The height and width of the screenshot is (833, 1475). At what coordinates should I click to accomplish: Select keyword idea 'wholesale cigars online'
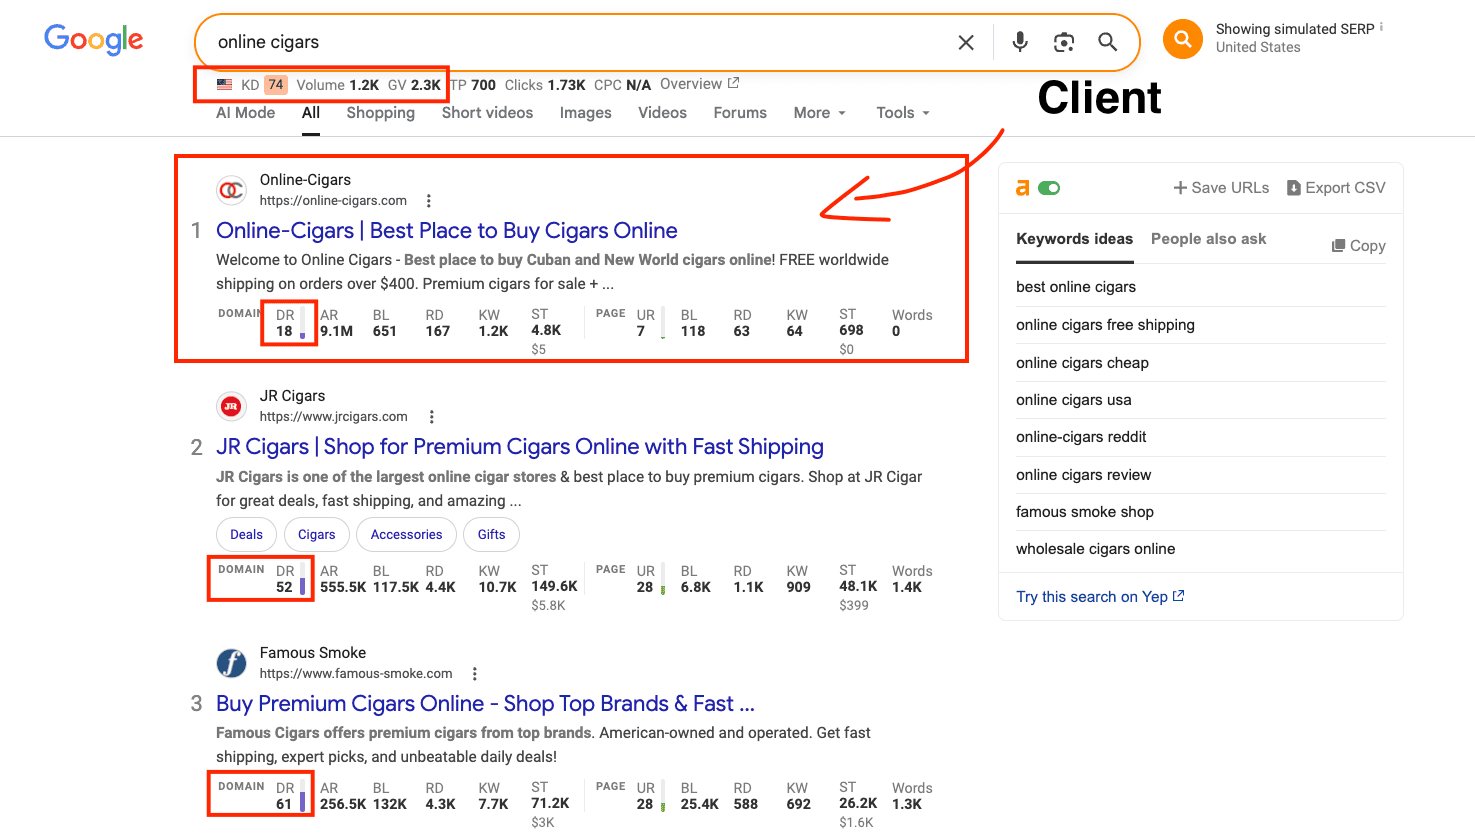1095,549
